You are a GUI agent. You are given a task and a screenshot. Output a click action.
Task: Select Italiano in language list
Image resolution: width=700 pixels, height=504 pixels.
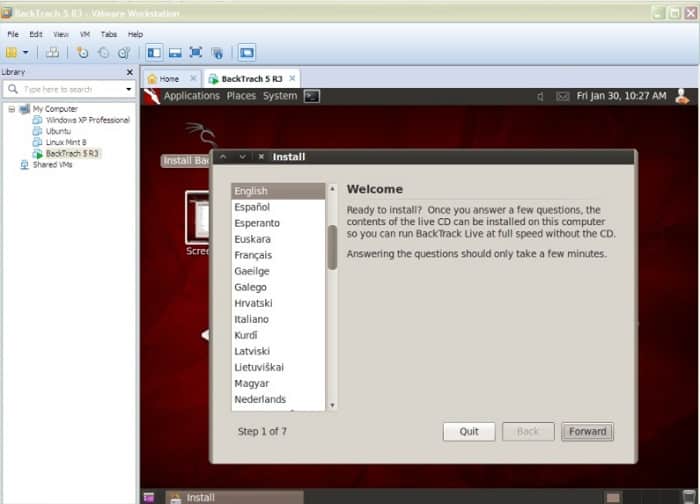pyautogui.click(x=279, y=320)
